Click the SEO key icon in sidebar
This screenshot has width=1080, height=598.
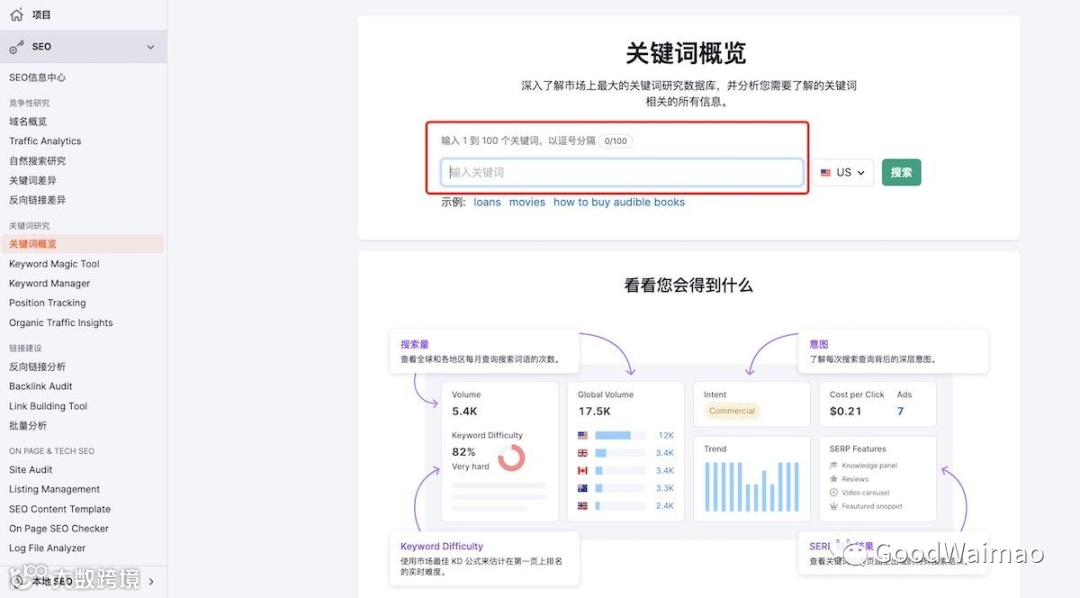17,47
